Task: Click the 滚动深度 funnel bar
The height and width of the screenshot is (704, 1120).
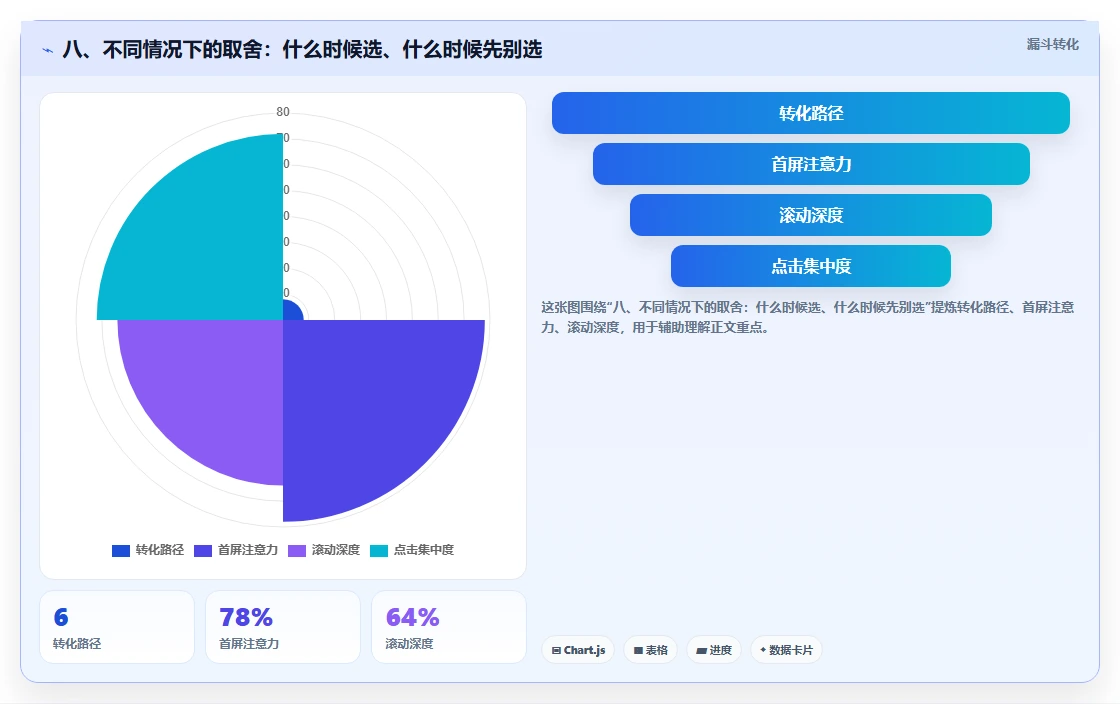Action: (x=811, y=215)
